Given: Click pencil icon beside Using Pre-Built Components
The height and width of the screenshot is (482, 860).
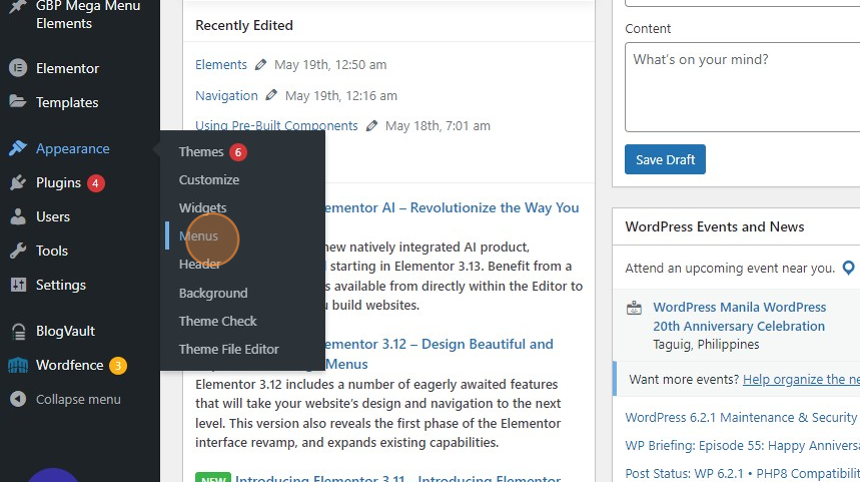Looking at the screenshot, I should 371,126.
